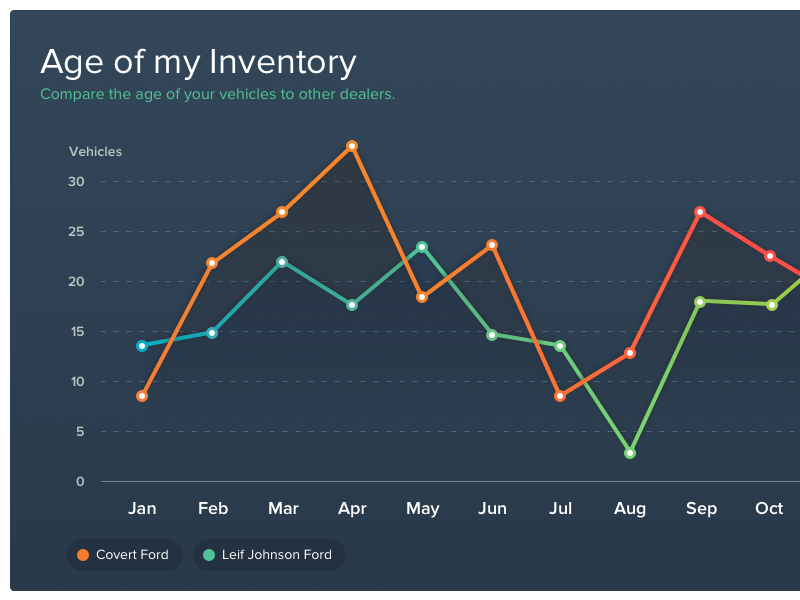800x600 pixels.
Task: Select Covert Ford's June data point
Action: tap(492, 245)
